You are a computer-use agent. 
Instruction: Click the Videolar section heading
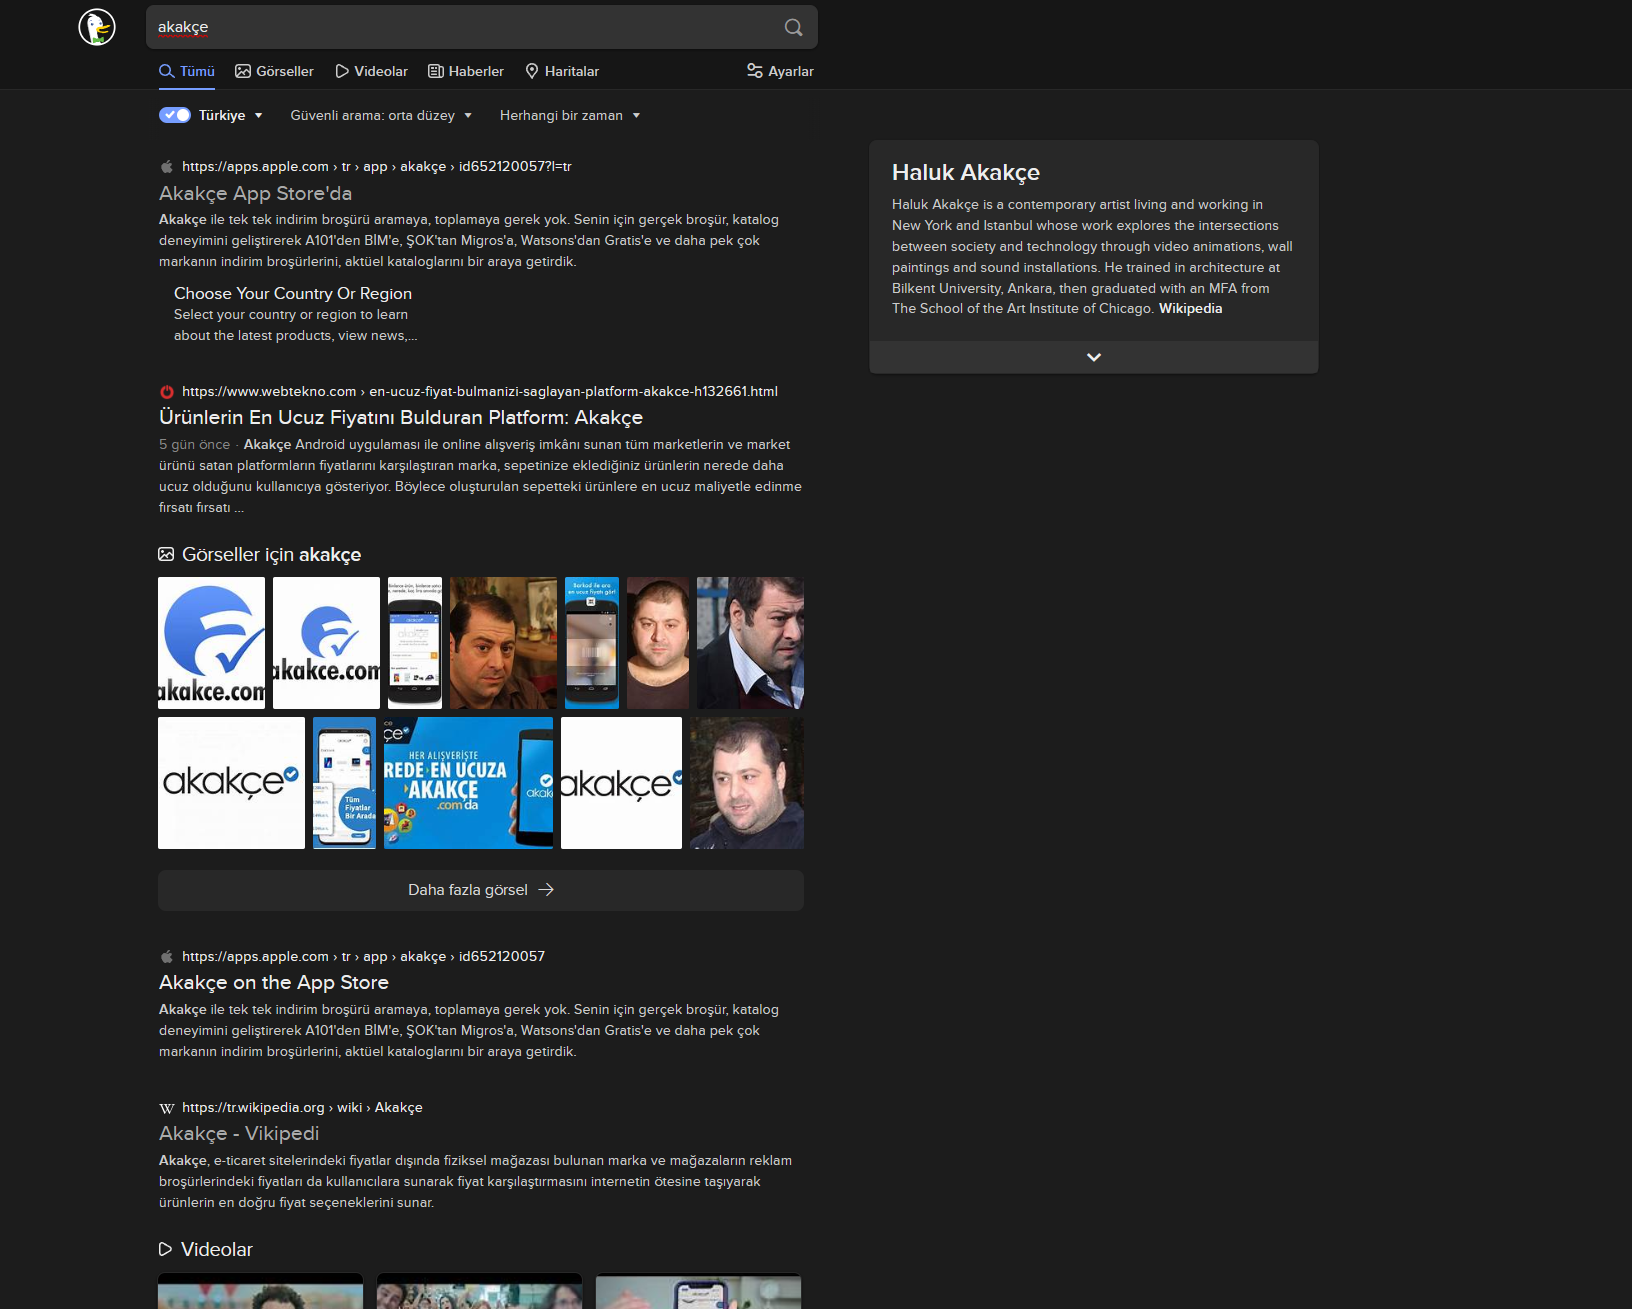point(217,1249)
